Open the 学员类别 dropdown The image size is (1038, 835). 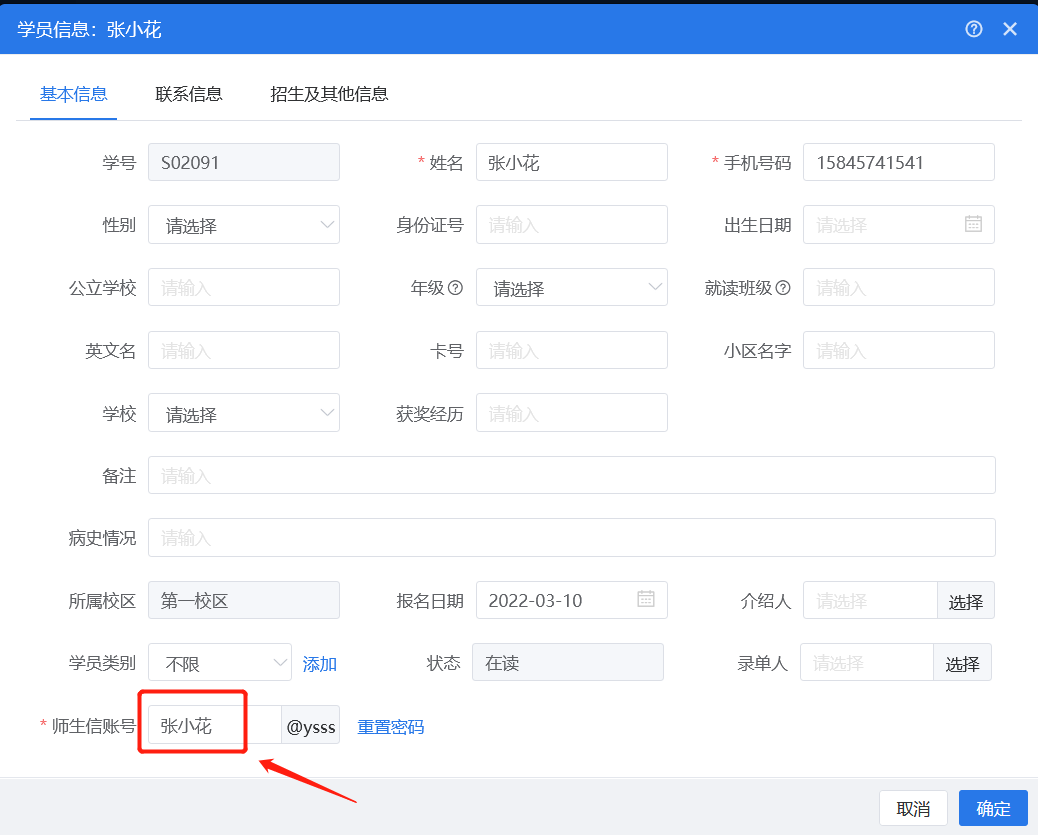click(x=220, y=662)
